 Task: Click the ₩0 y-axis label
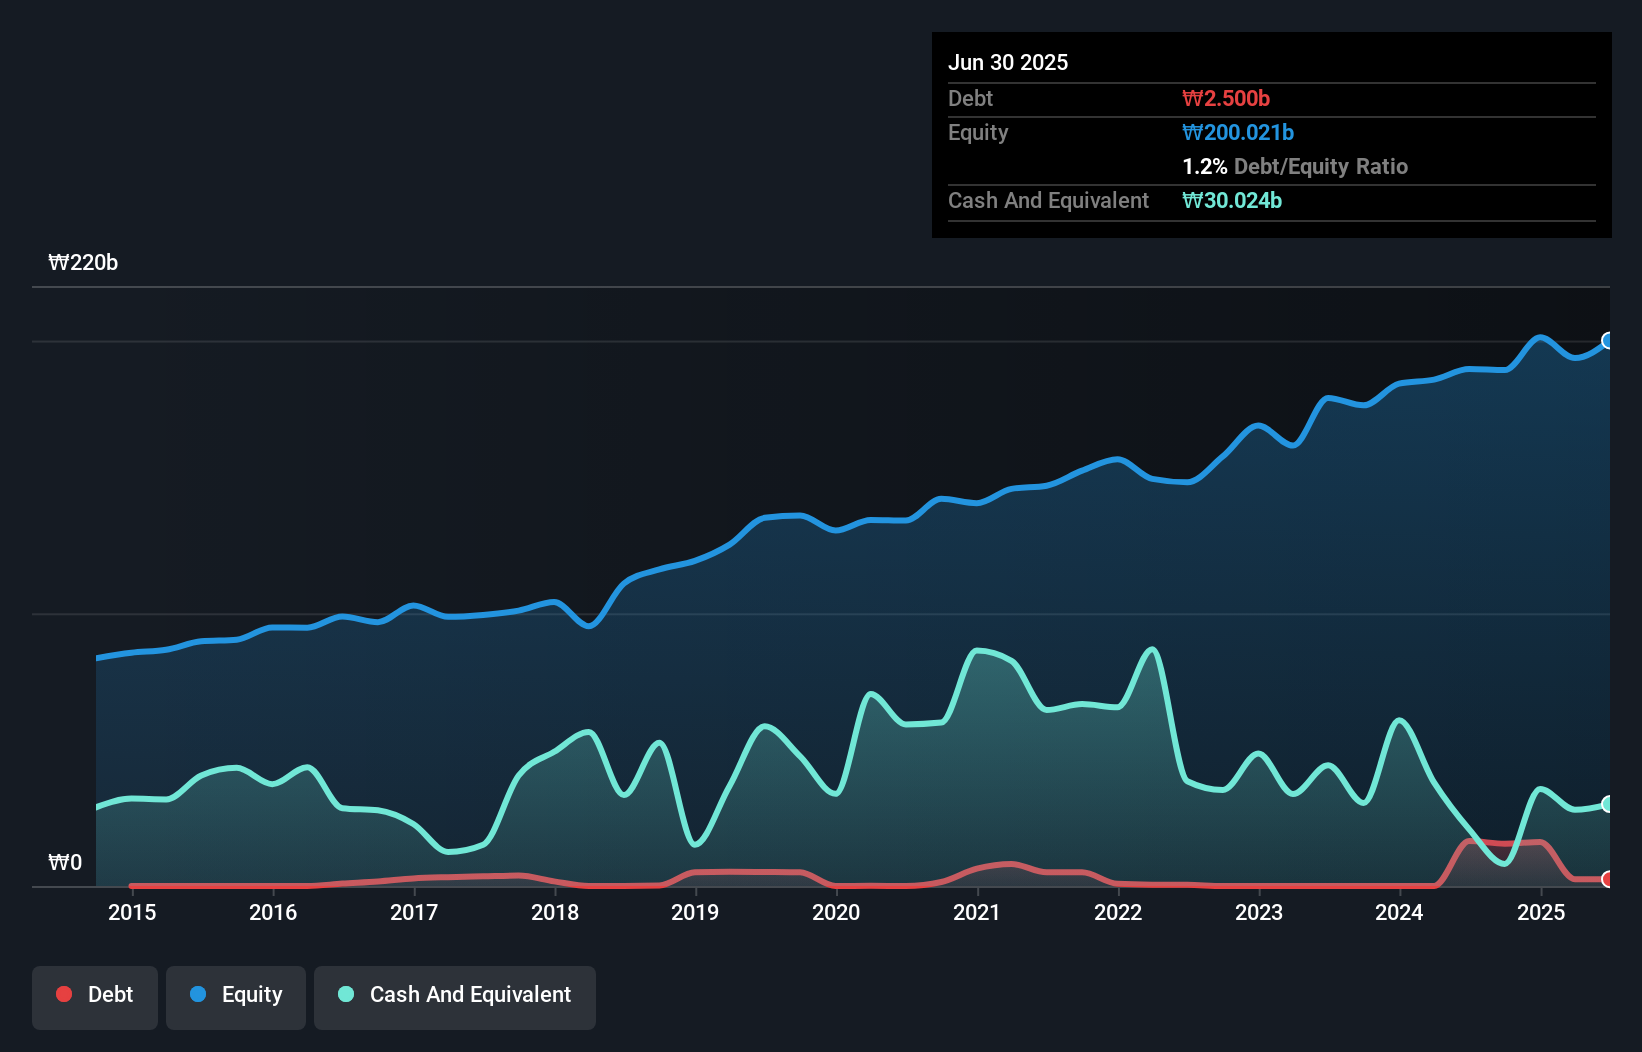(x=65, y=862)
